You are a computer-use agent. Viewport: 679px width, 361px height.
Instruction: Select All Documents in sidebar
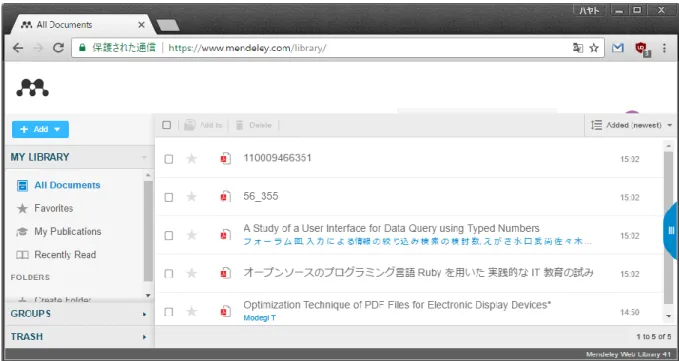(67, 185)
